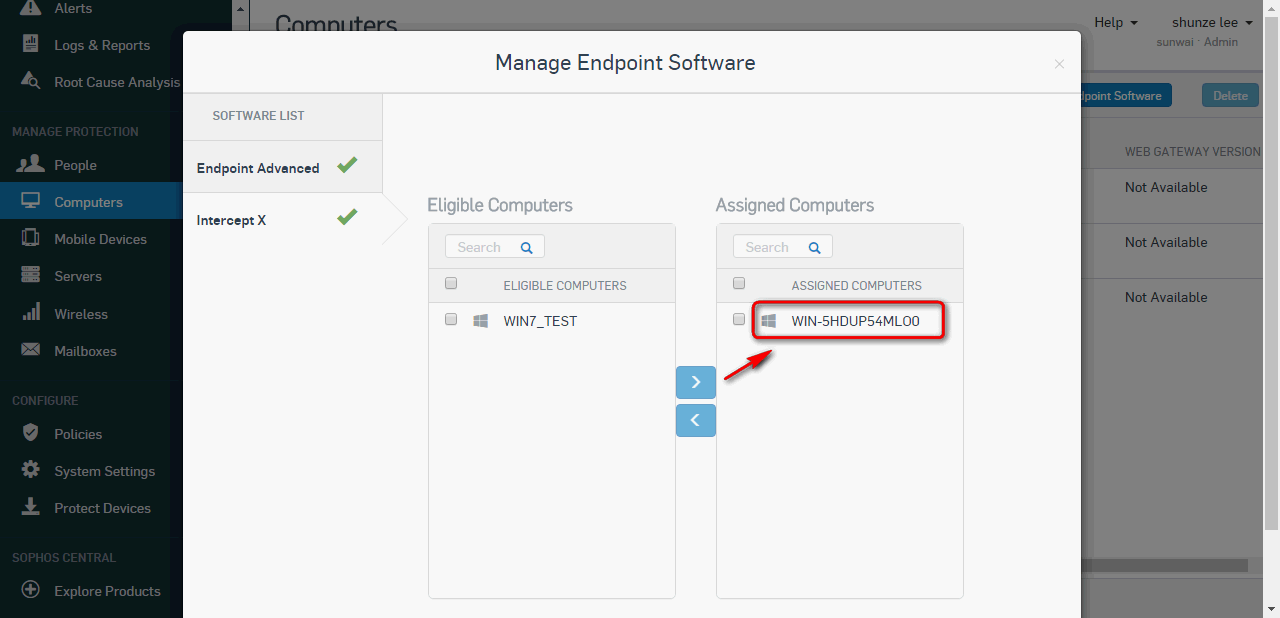Click the Eligible Computers search magnifier icon
Image resolution: width=1280 pixels, height=618 pixels.
click(527, 247)
